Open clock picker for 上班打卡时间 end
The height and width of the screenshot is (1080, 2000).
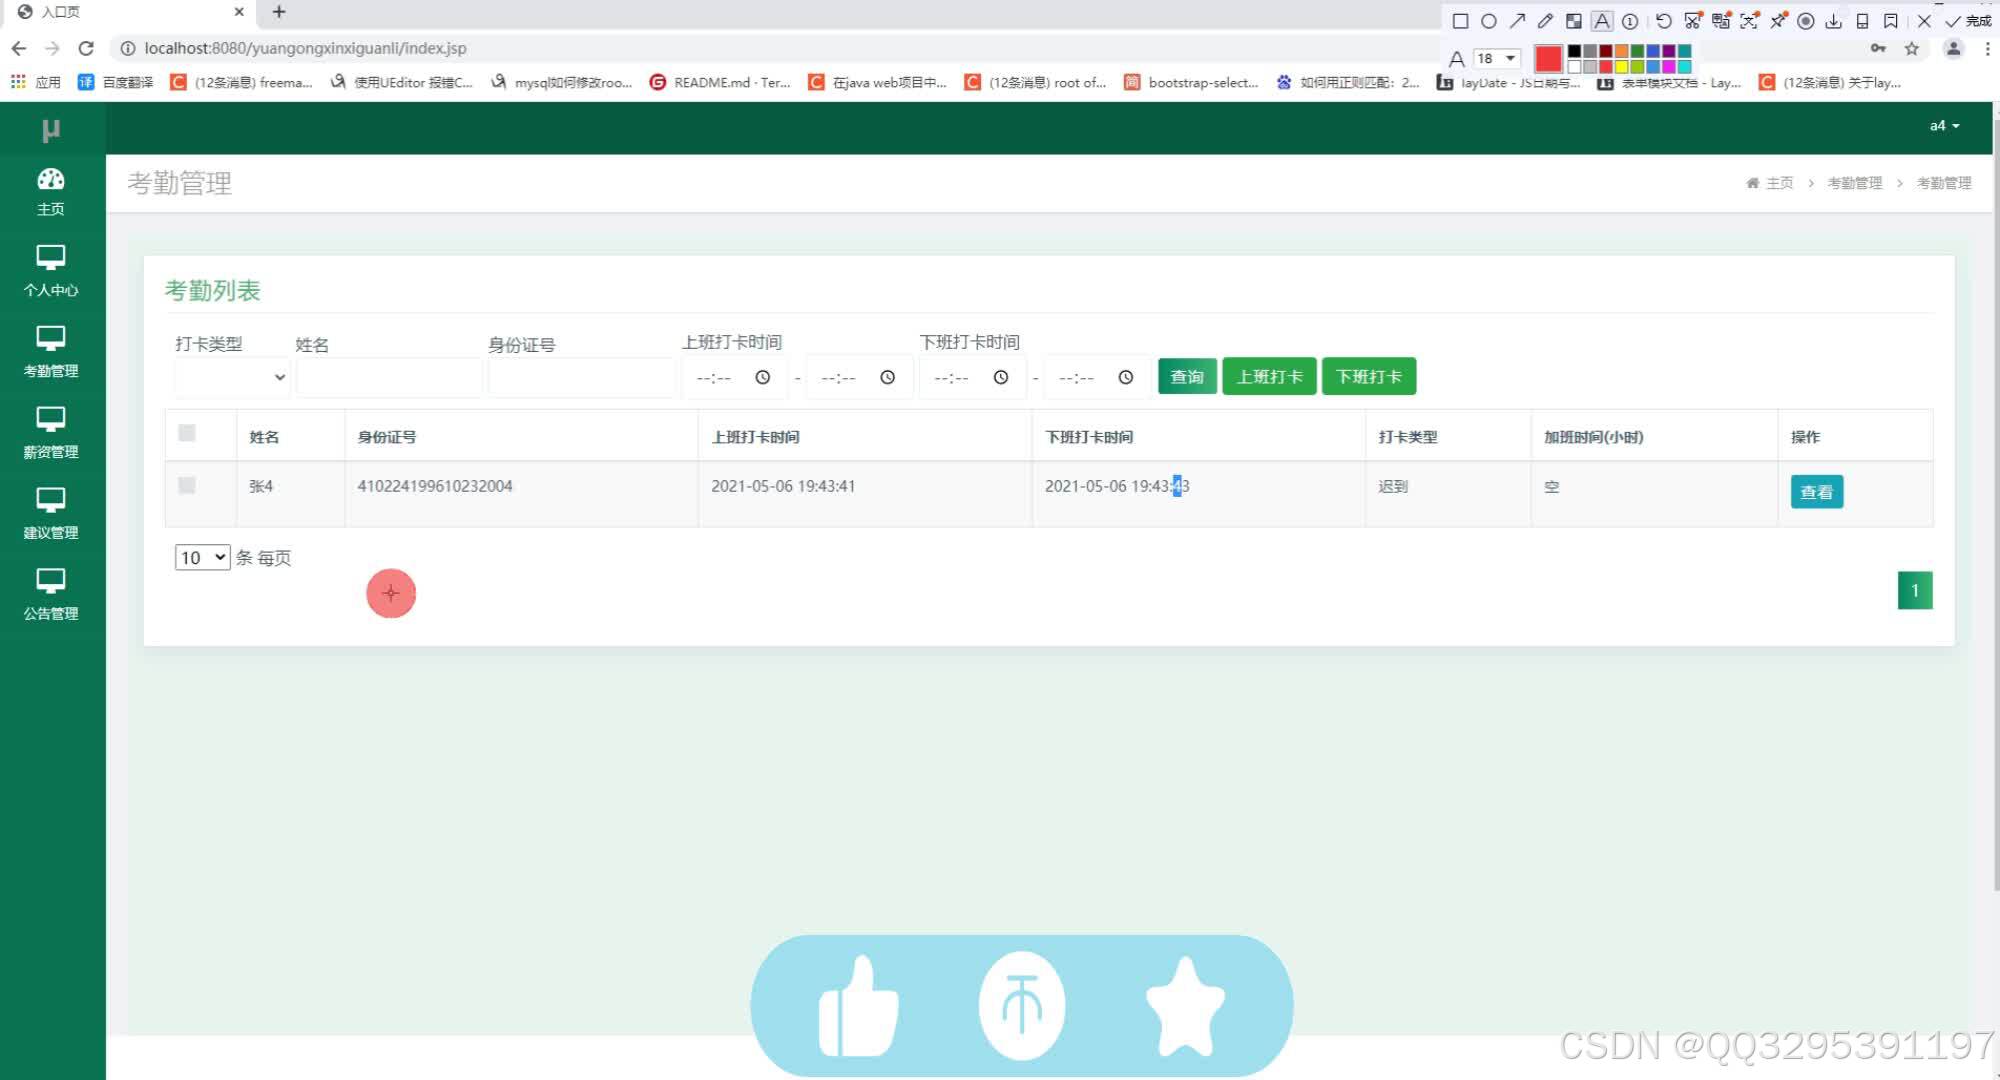coord(887,377)
